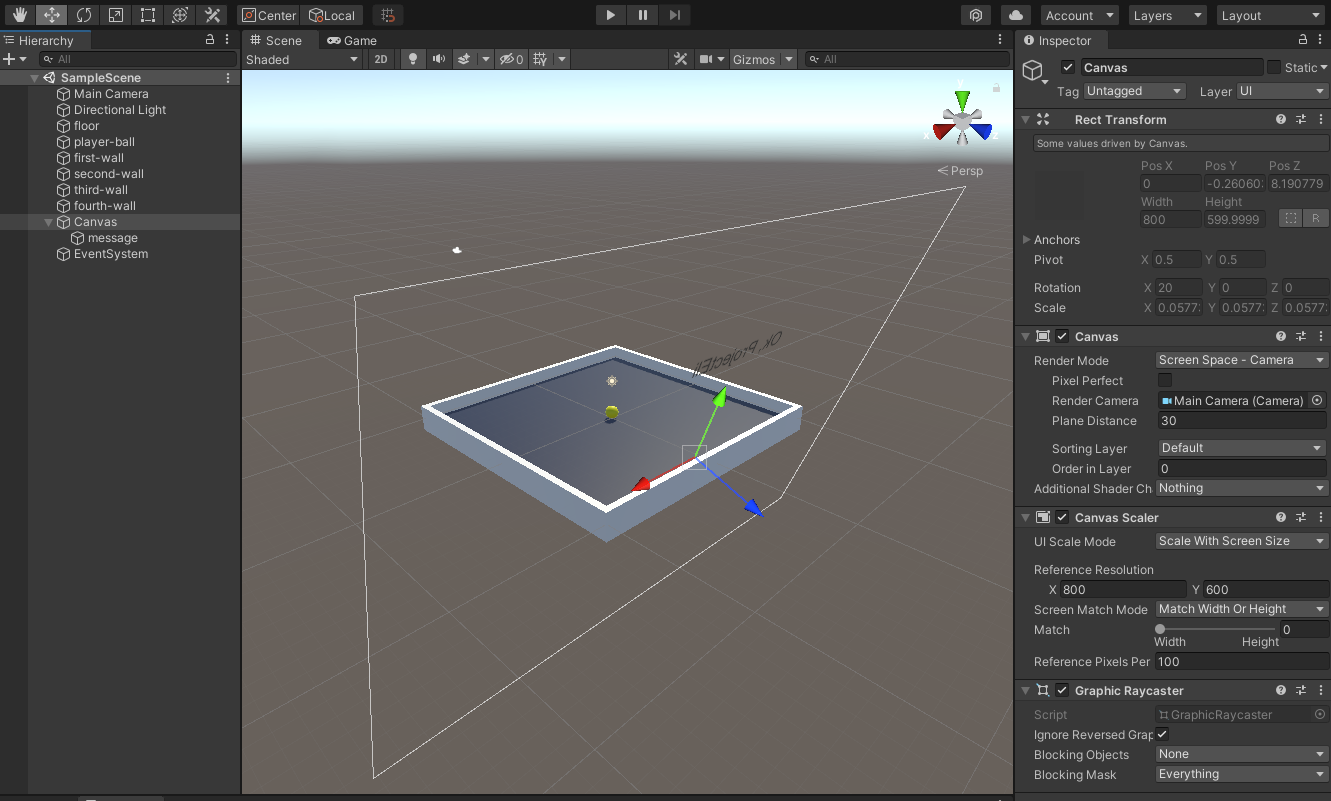This screenshot has width=1331, height=801.
Task: Select the Hand tool
Action: pos(21,15)
